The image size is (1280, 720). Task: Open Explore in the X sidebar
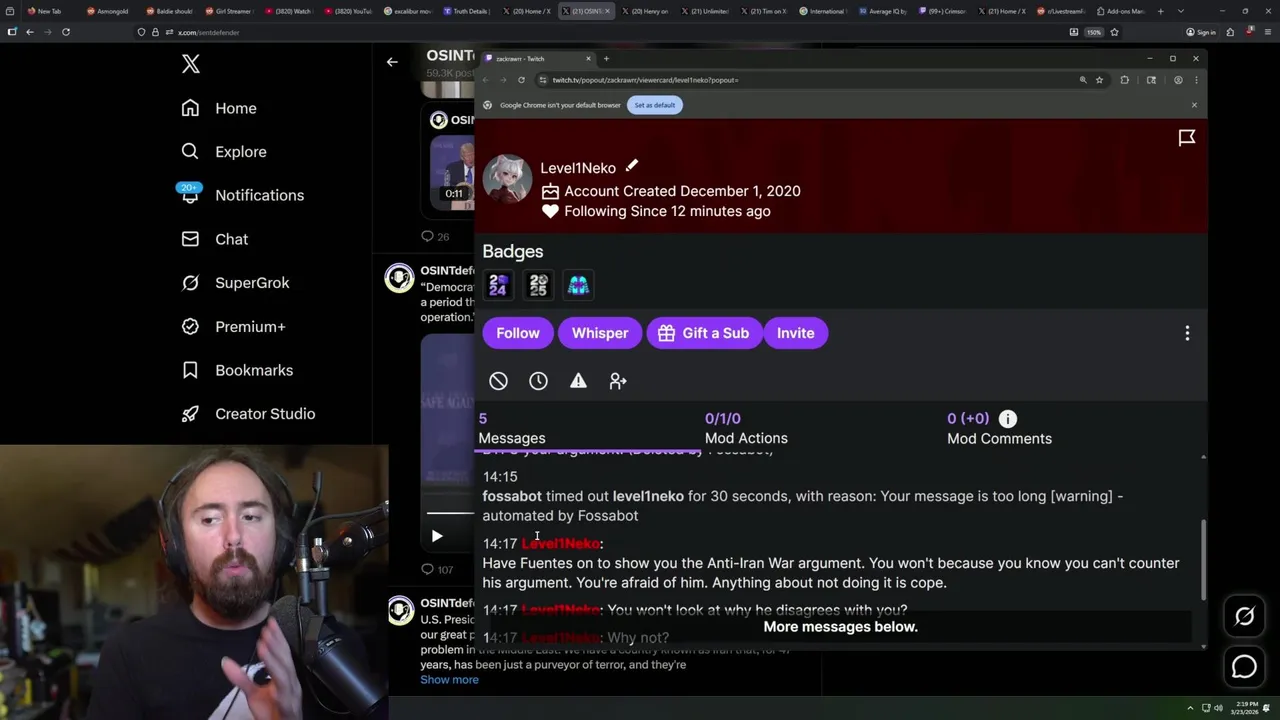[224, 152]
